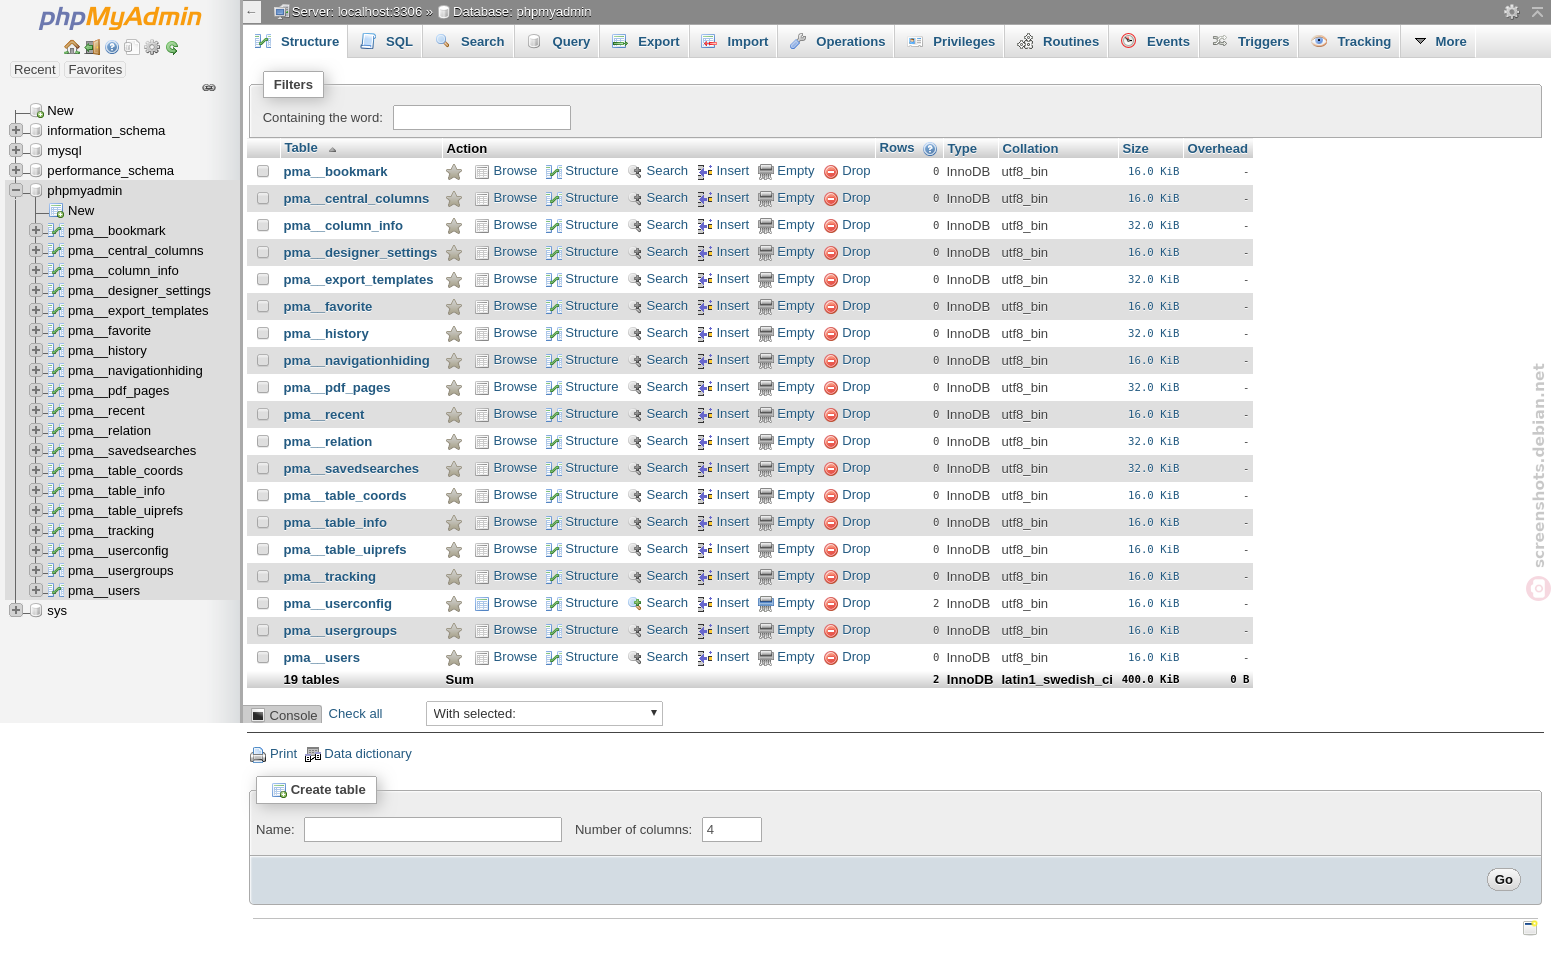Check the pma__navigationhiding row checkbox
The height and width of the screenshot is (953, 1551).
tap(263, 360)
